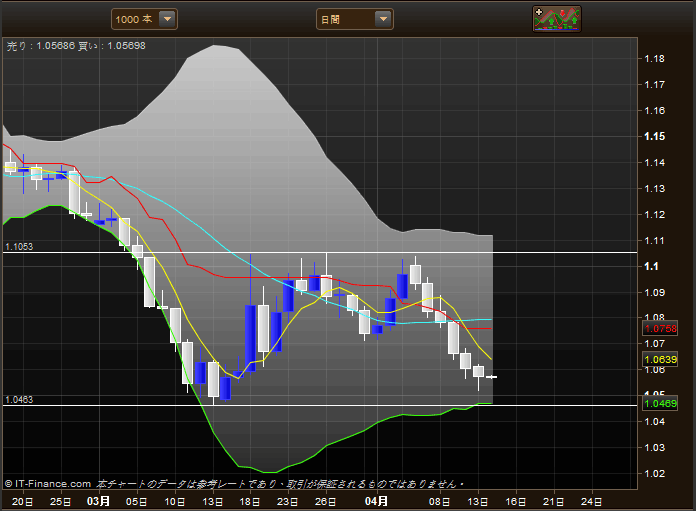This screenshot has height=511, width=696.
Task: Click the 1.18 price axis label
Action: pos(655,59)
